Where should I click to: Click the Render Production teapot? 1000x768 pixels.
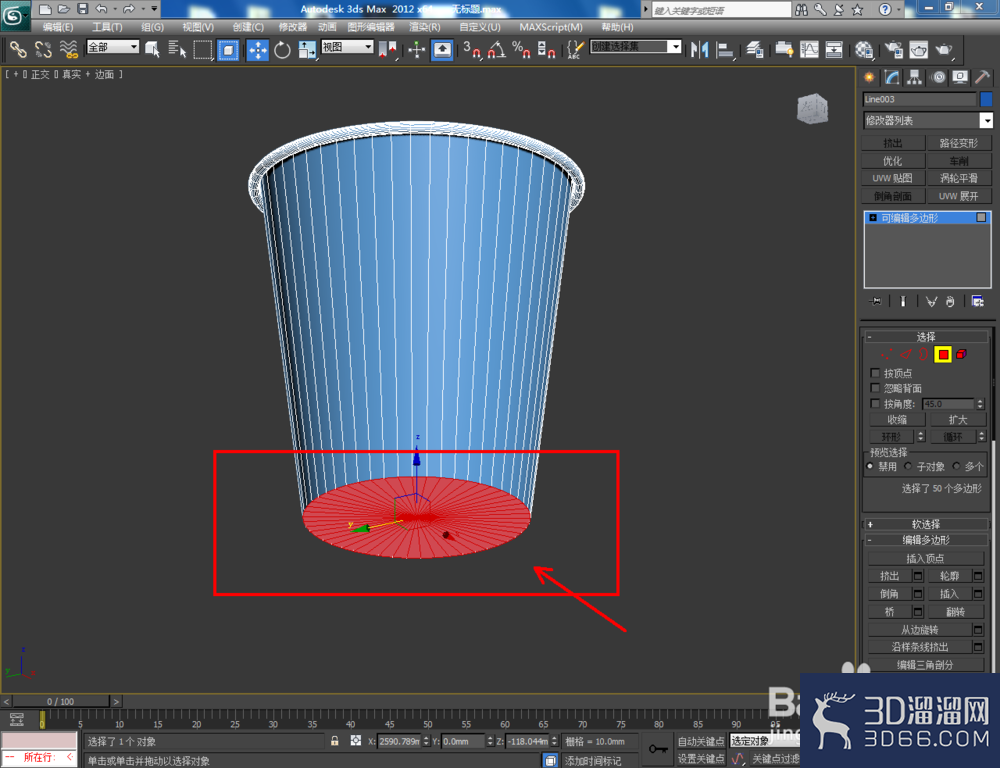944,49
